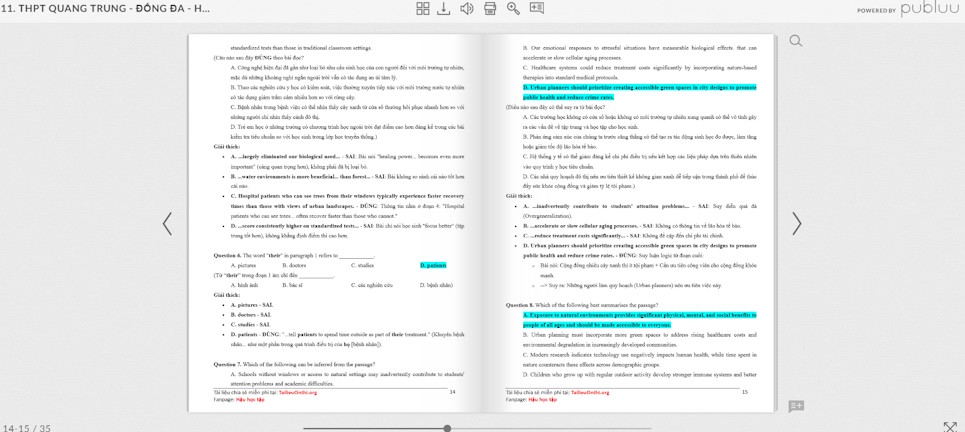The height and width of the screenshot is (432, 965).
Task: Click the add note icon in top toolbar
Action: click(x=537, y=8)
